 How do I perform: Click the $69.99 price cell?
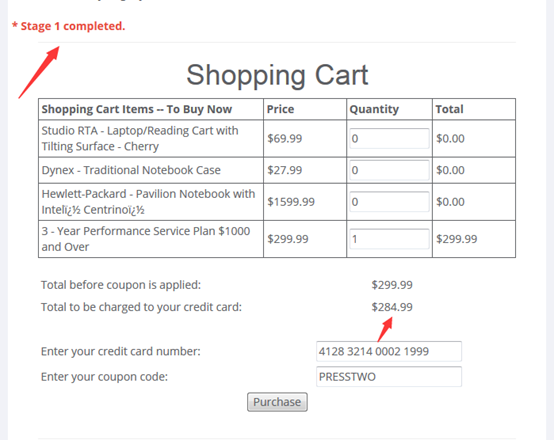(284, 138)
